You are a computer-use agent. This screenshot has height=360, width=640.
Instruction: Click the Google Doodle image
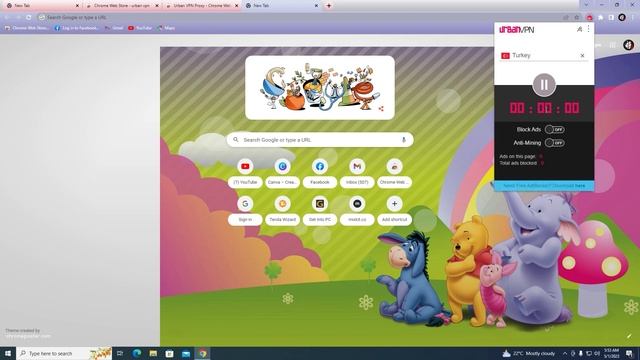coord(320,87)
